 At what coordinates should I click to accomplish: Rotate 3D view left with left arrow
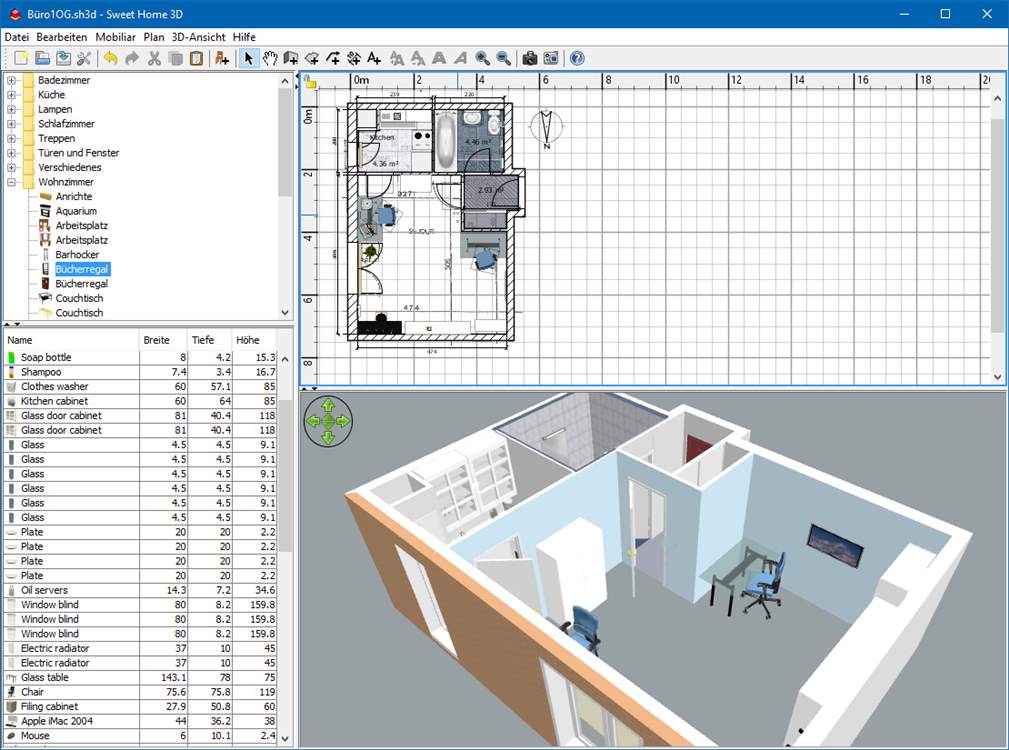pos(313,421)
